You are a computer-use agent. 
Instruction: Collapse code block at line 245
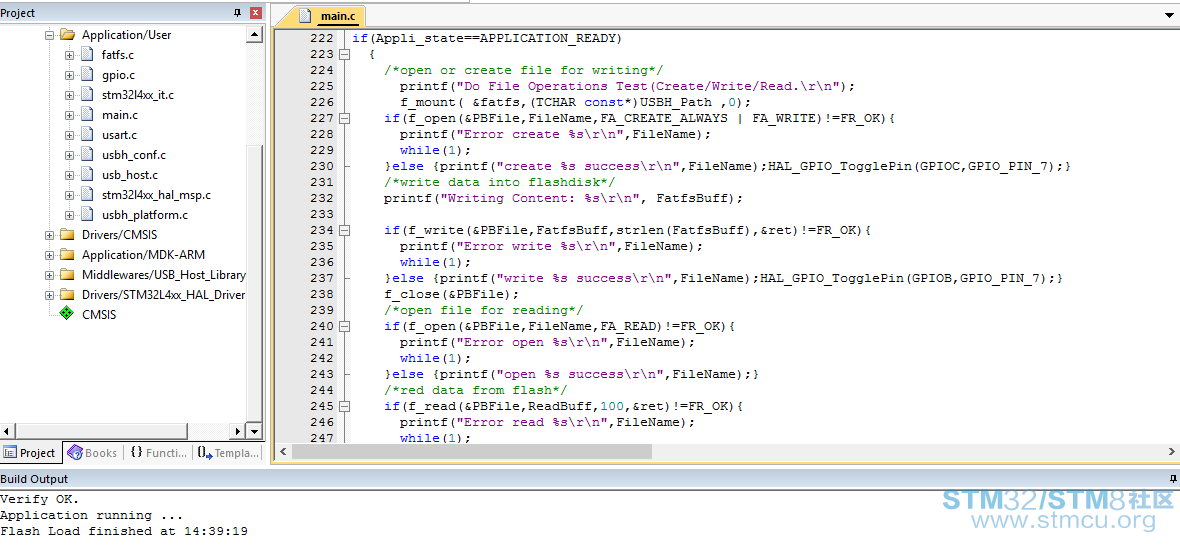point(345,406)
